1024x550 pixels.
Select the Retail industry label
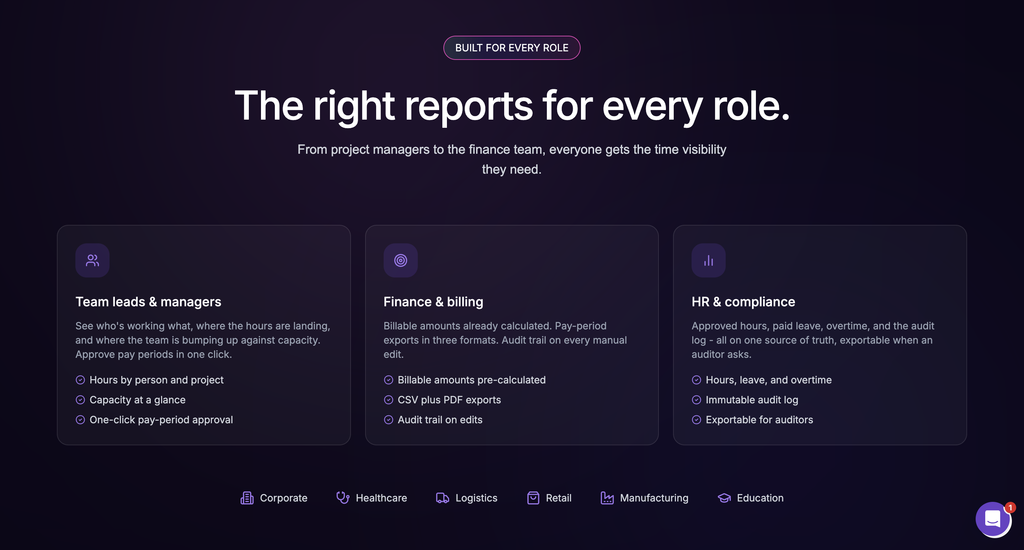click(558, 498)
